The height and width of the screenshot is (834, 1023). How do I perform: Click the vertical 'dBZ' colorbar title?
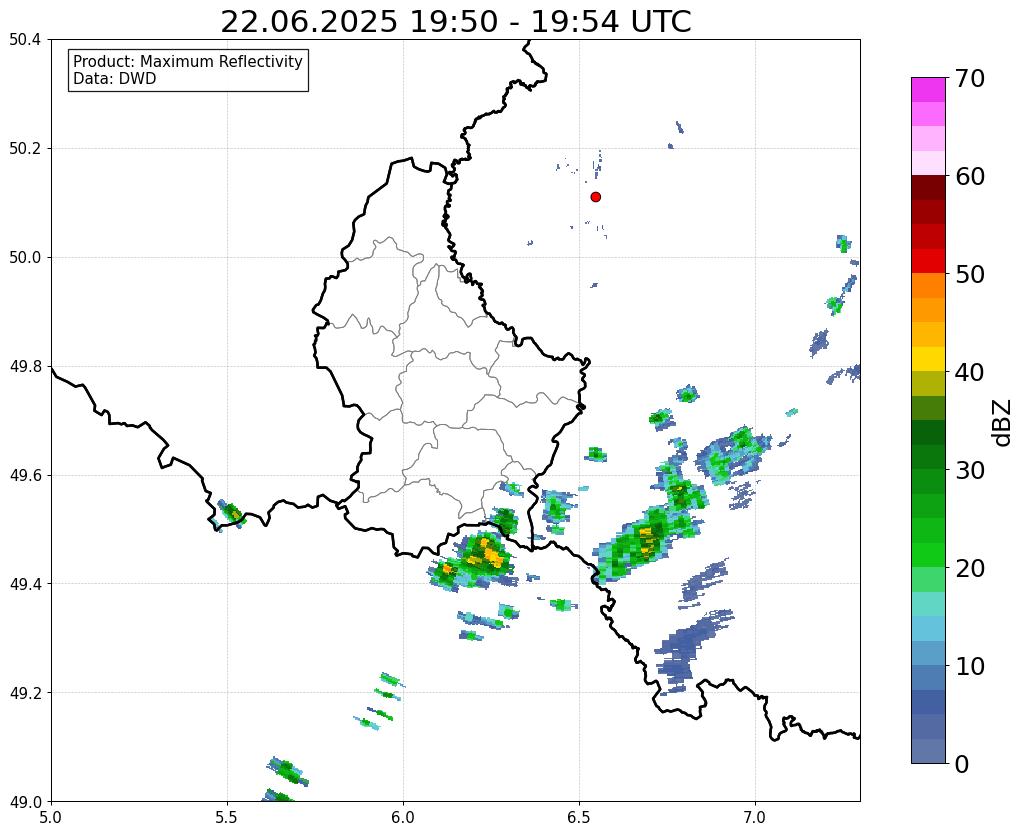click(x=1003, y=423)
